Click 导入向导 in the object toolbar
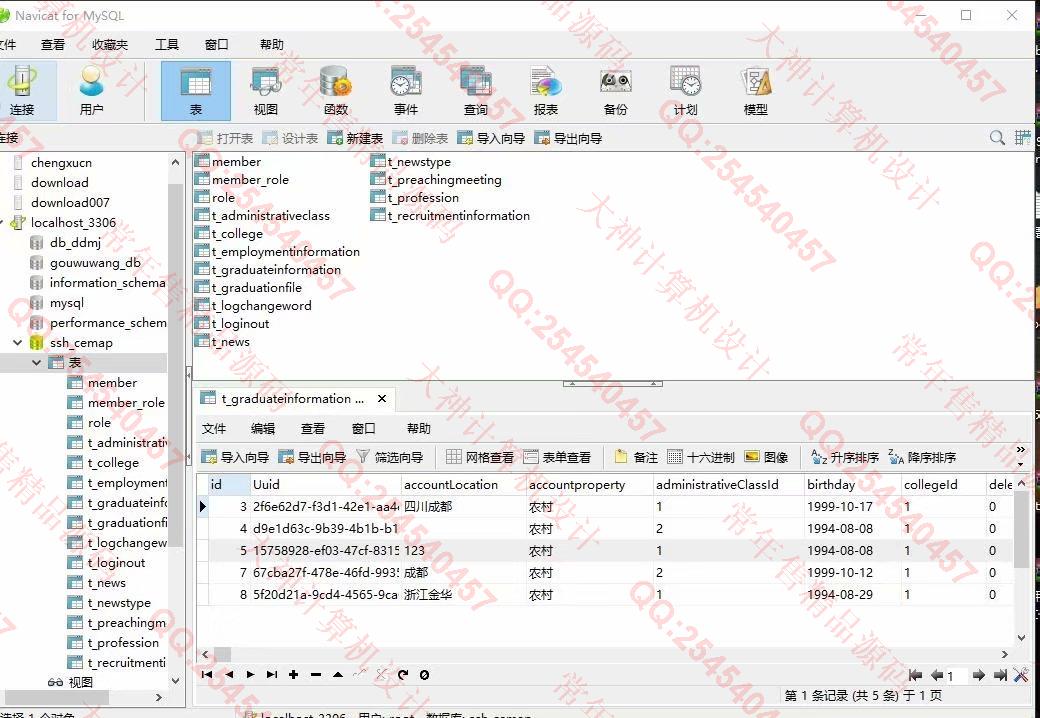This screenshot has height=718, width=1040. tap(491, 138)
